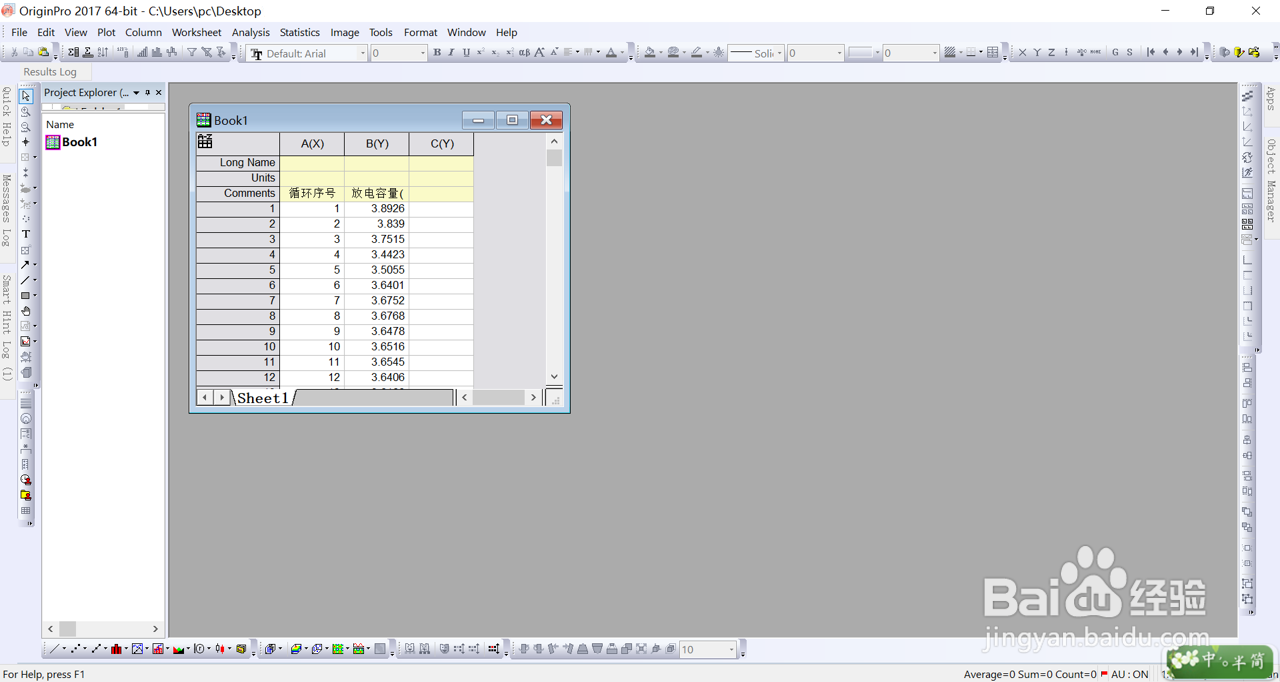Select the Pan hand tool
The width and height of the screenshot is (1280, 682).
(26, 311)
